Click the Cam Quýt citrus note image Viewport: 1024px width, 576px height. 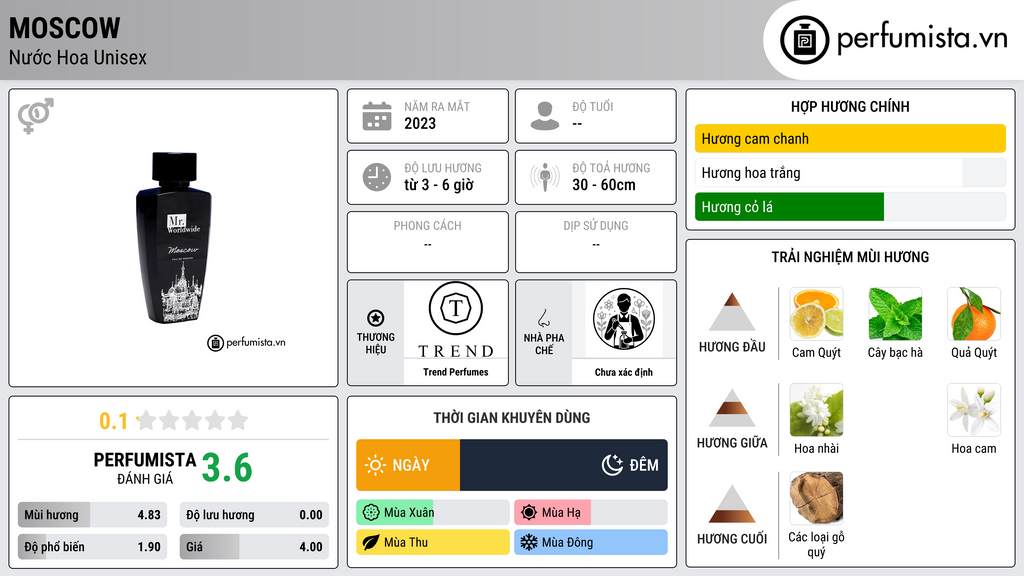tap(816, 314)
